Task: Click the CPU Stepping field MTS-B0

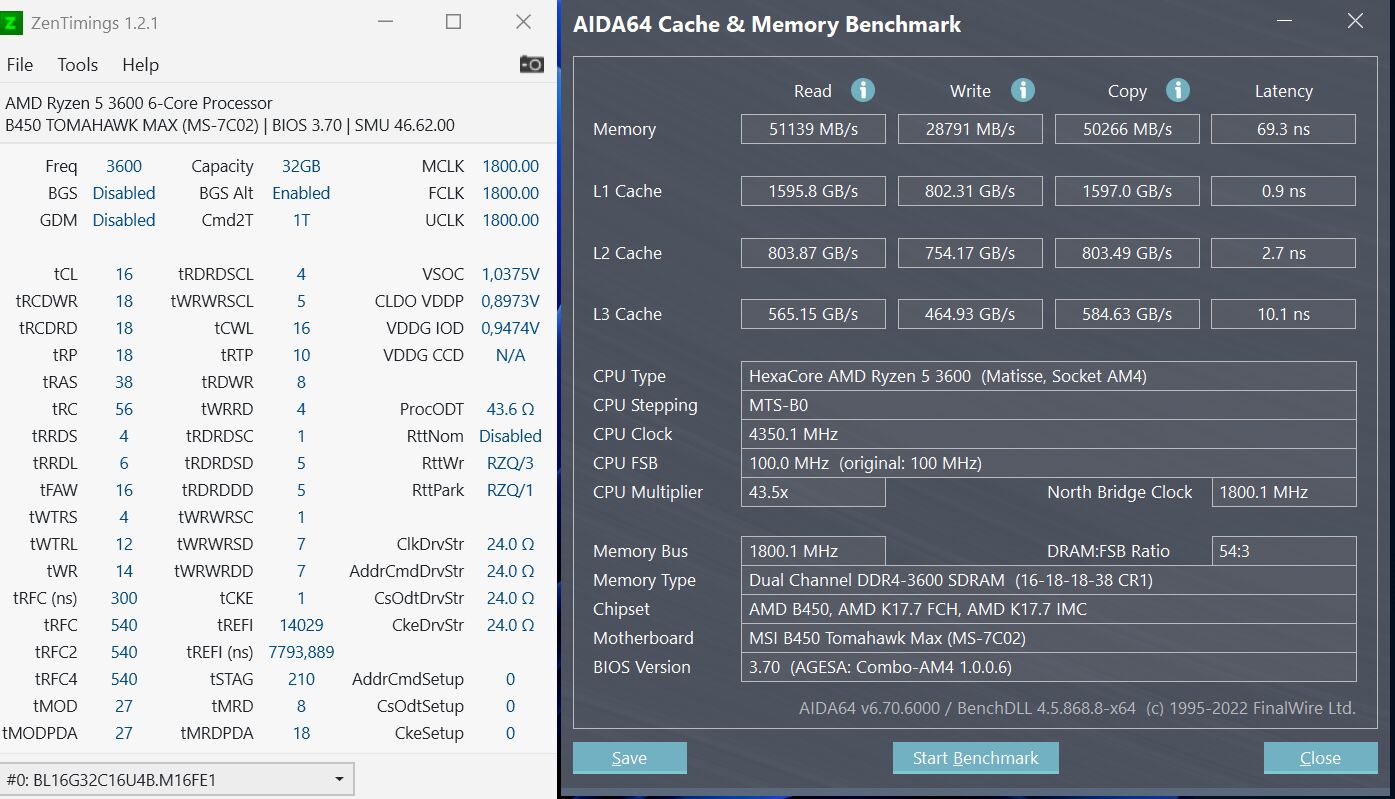Action: pyautogui.click(x=1048, y=405)
